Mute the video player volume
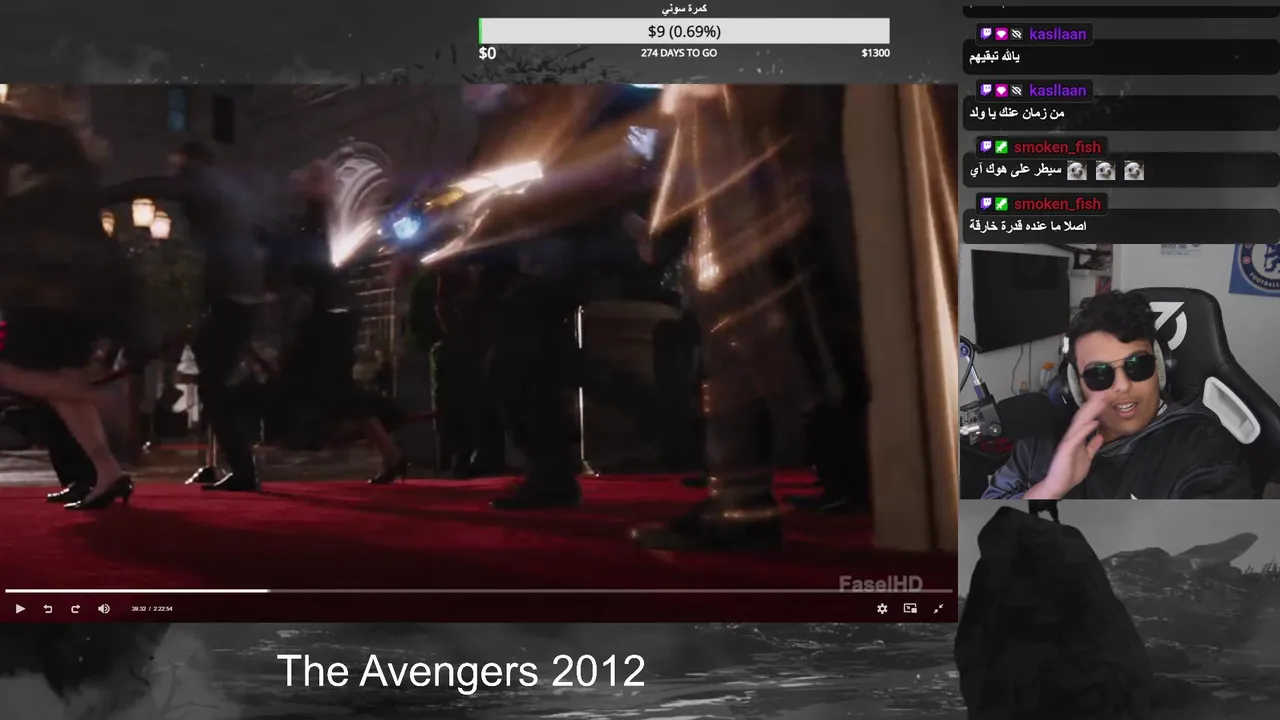The width and height of the screenshot is (1280, 720). click(x=104, y=608)
